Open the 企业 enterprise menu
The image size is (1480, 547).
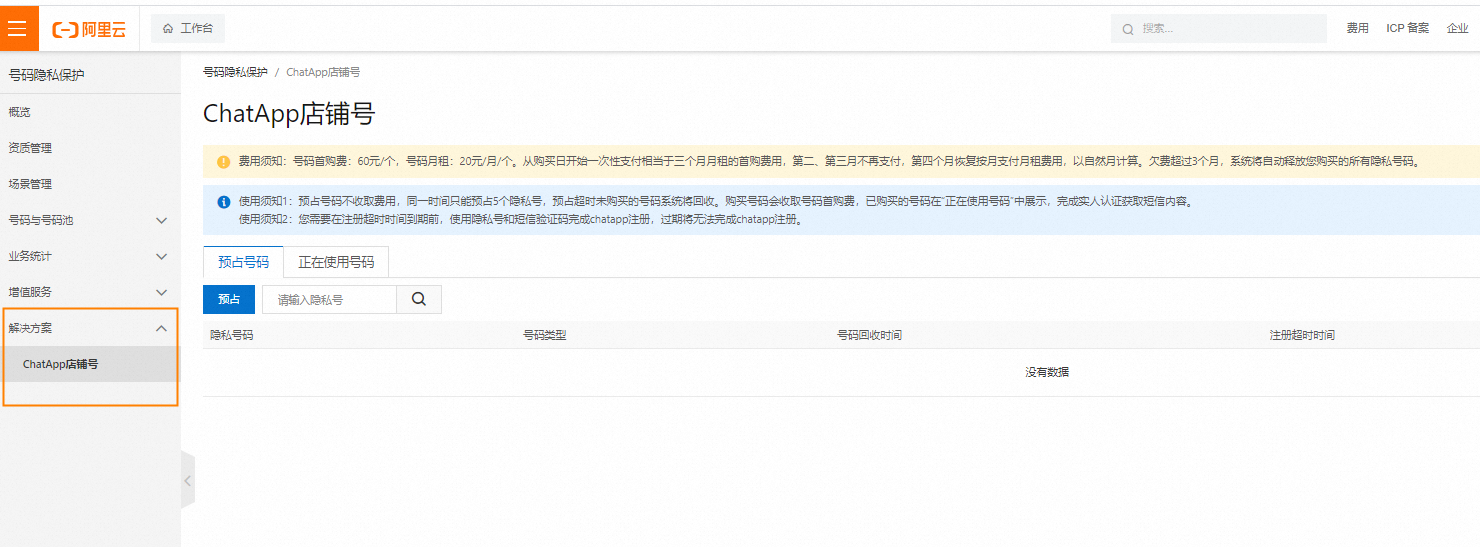(x=1458, y=28)
